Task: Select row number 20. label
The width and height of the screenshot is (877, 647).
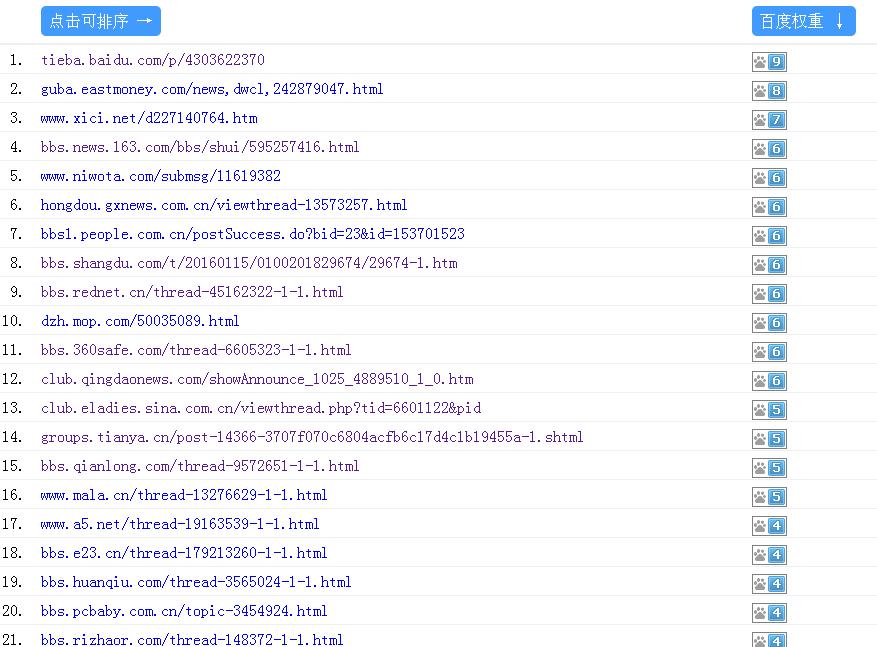Action: (12, 611)
